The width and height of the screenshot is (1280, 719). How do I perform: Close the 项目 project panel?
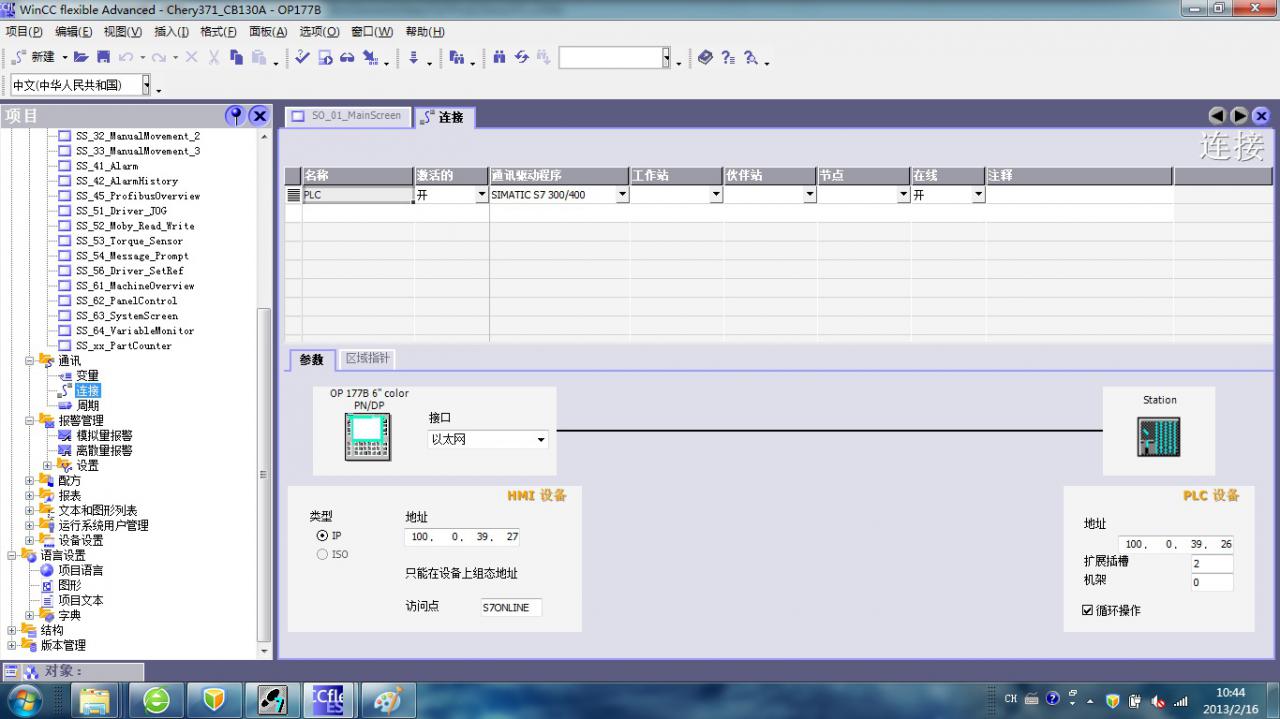pyautogui.click(x=259, y=115)
